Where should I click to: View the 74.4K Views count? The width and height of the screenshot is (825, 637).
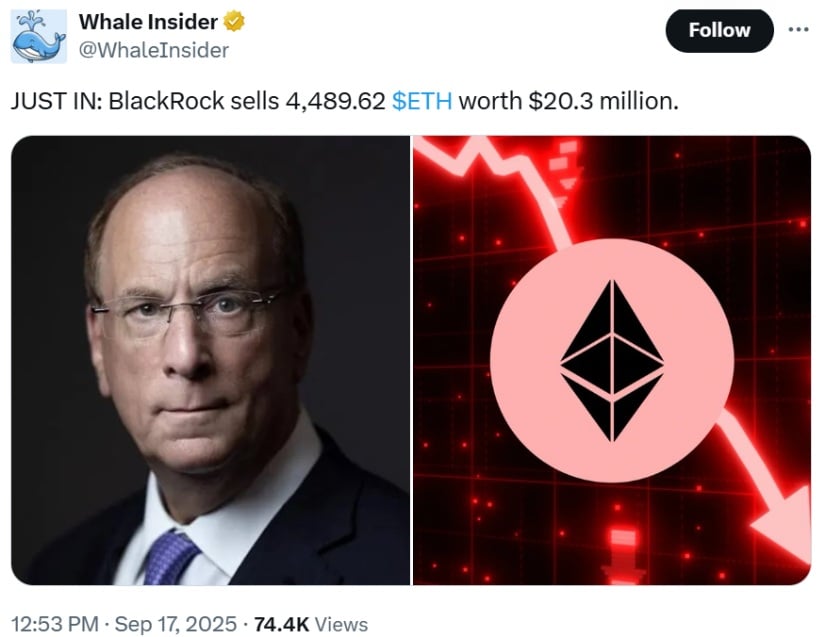[x=311, y=624]
